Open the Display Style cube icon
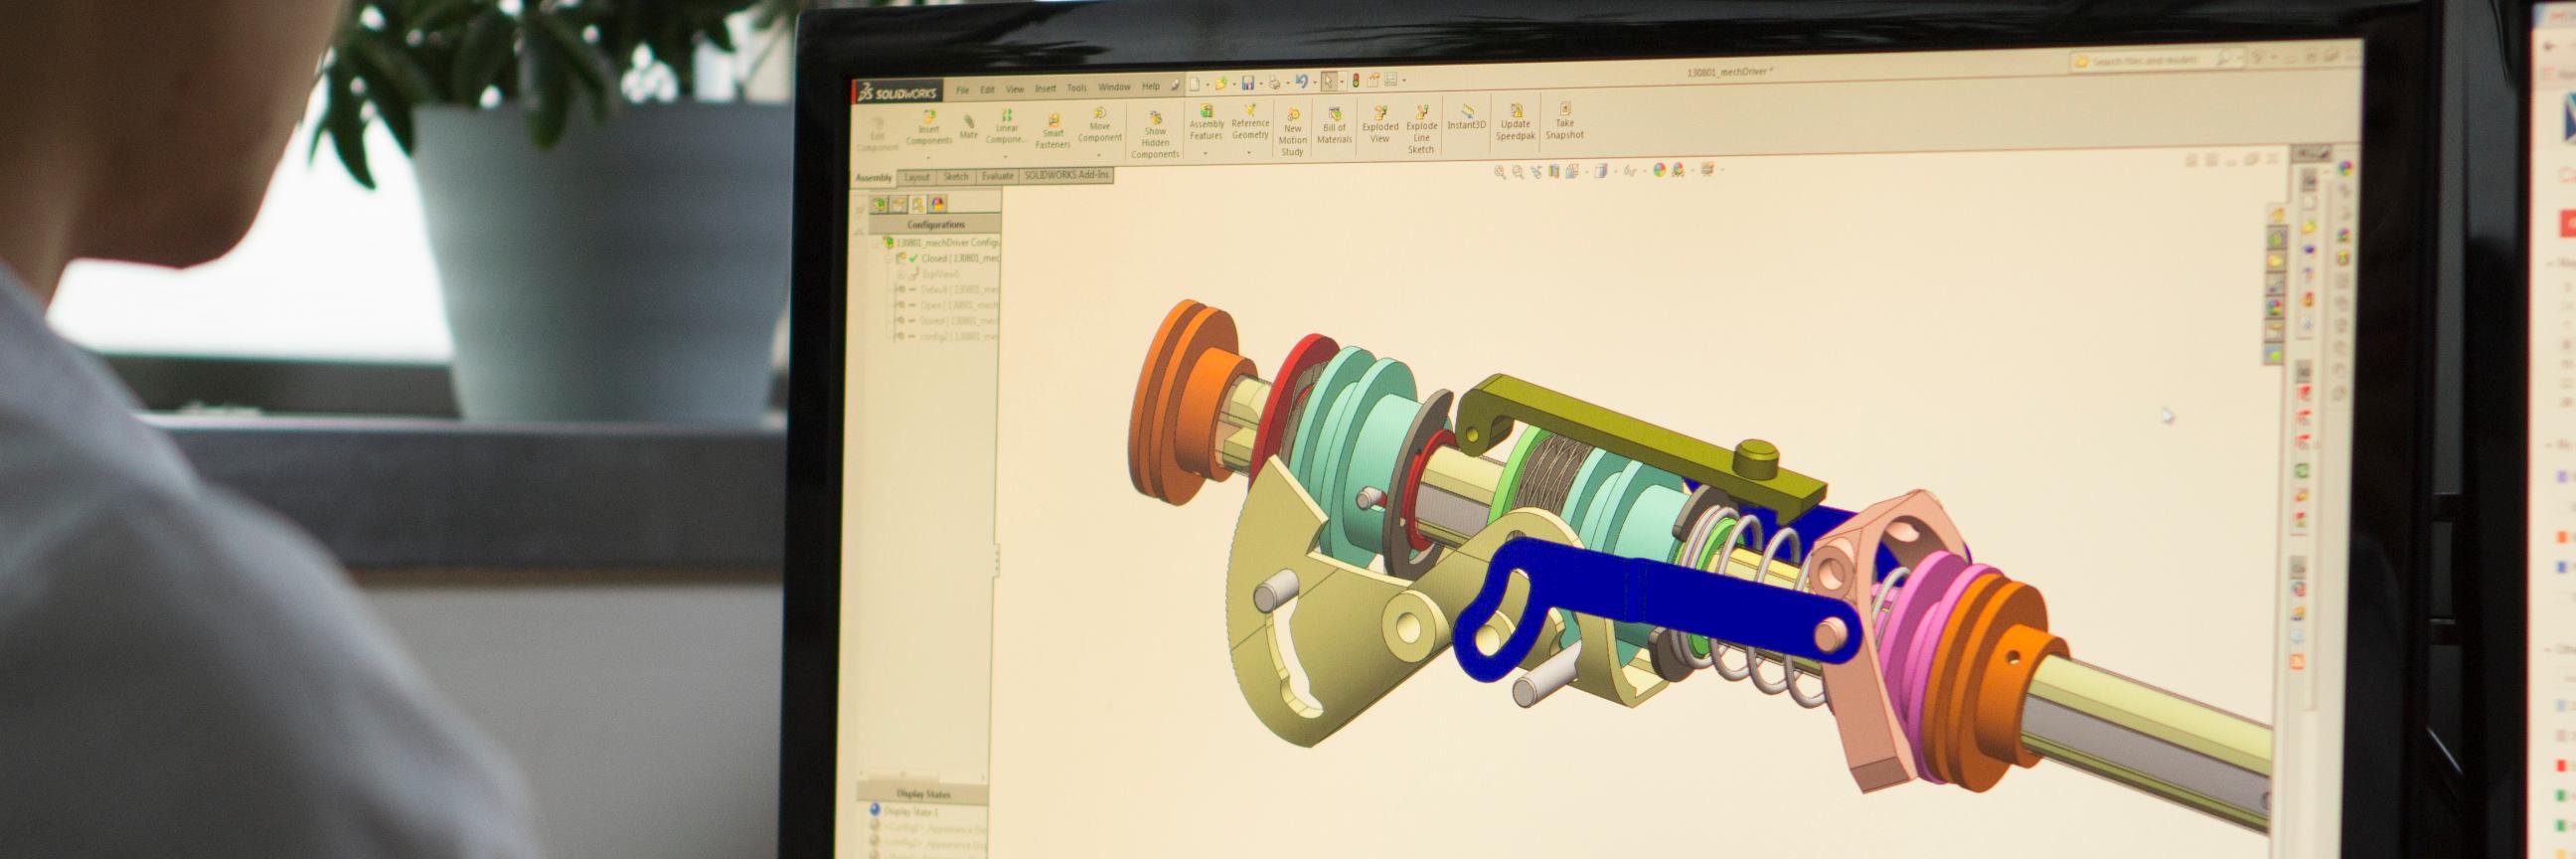The image size is (2576, 859). pos(1600,172)
